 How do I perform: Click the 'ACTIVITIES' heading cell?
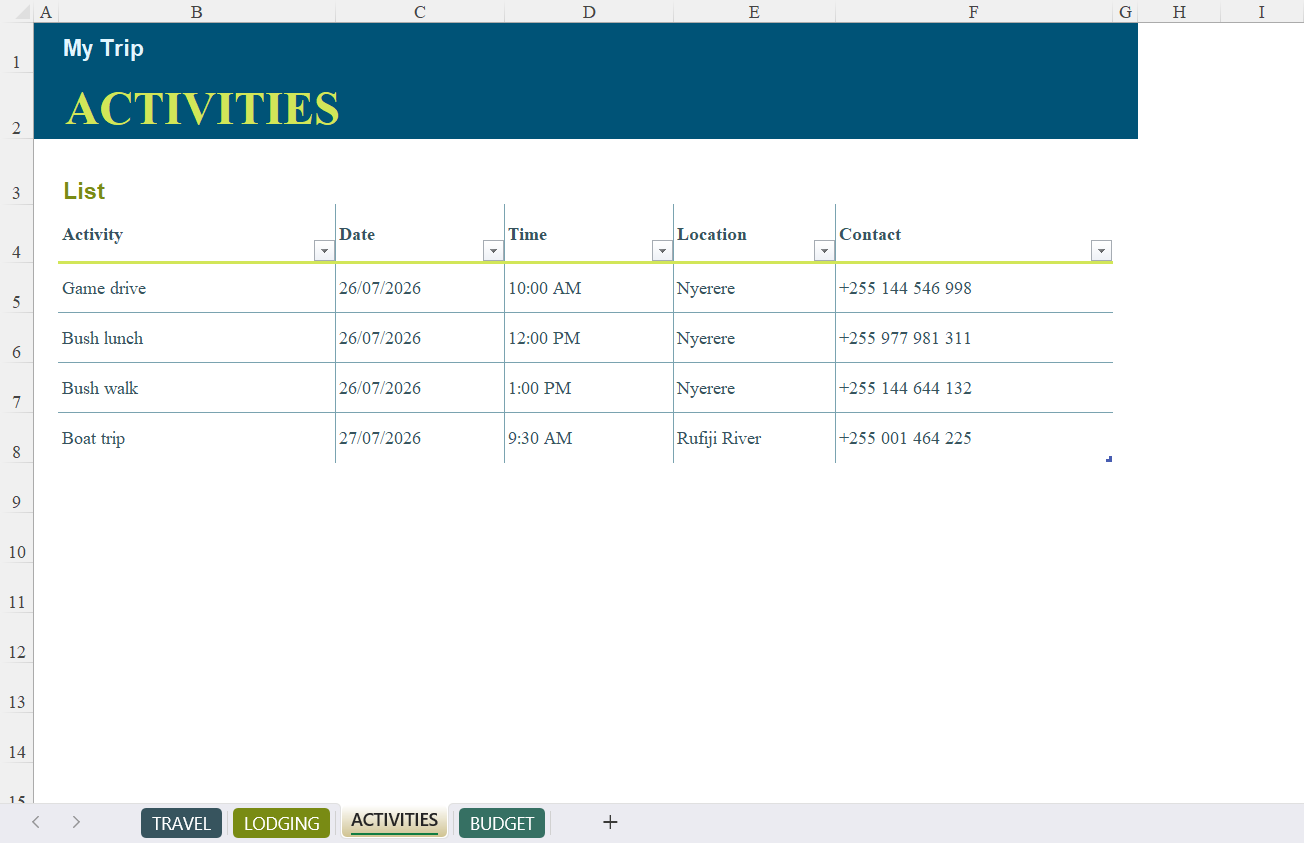202,108
